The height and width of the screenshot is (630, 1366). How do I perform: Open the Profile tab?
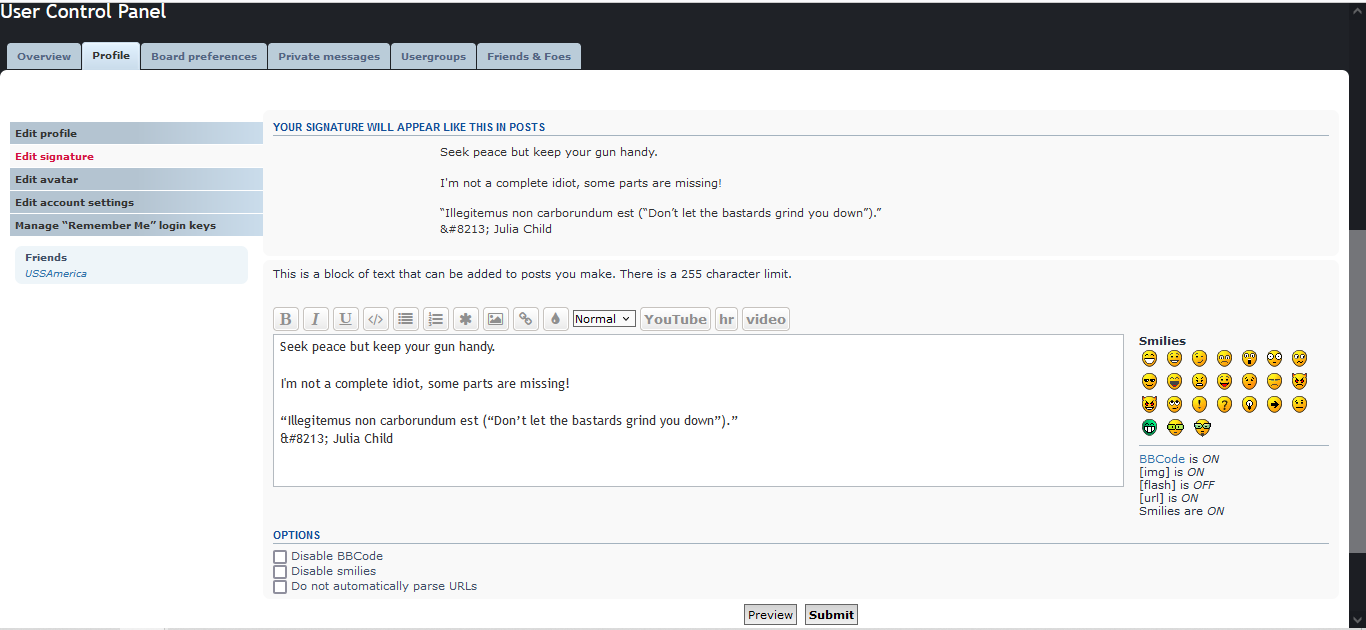(111, 55)
